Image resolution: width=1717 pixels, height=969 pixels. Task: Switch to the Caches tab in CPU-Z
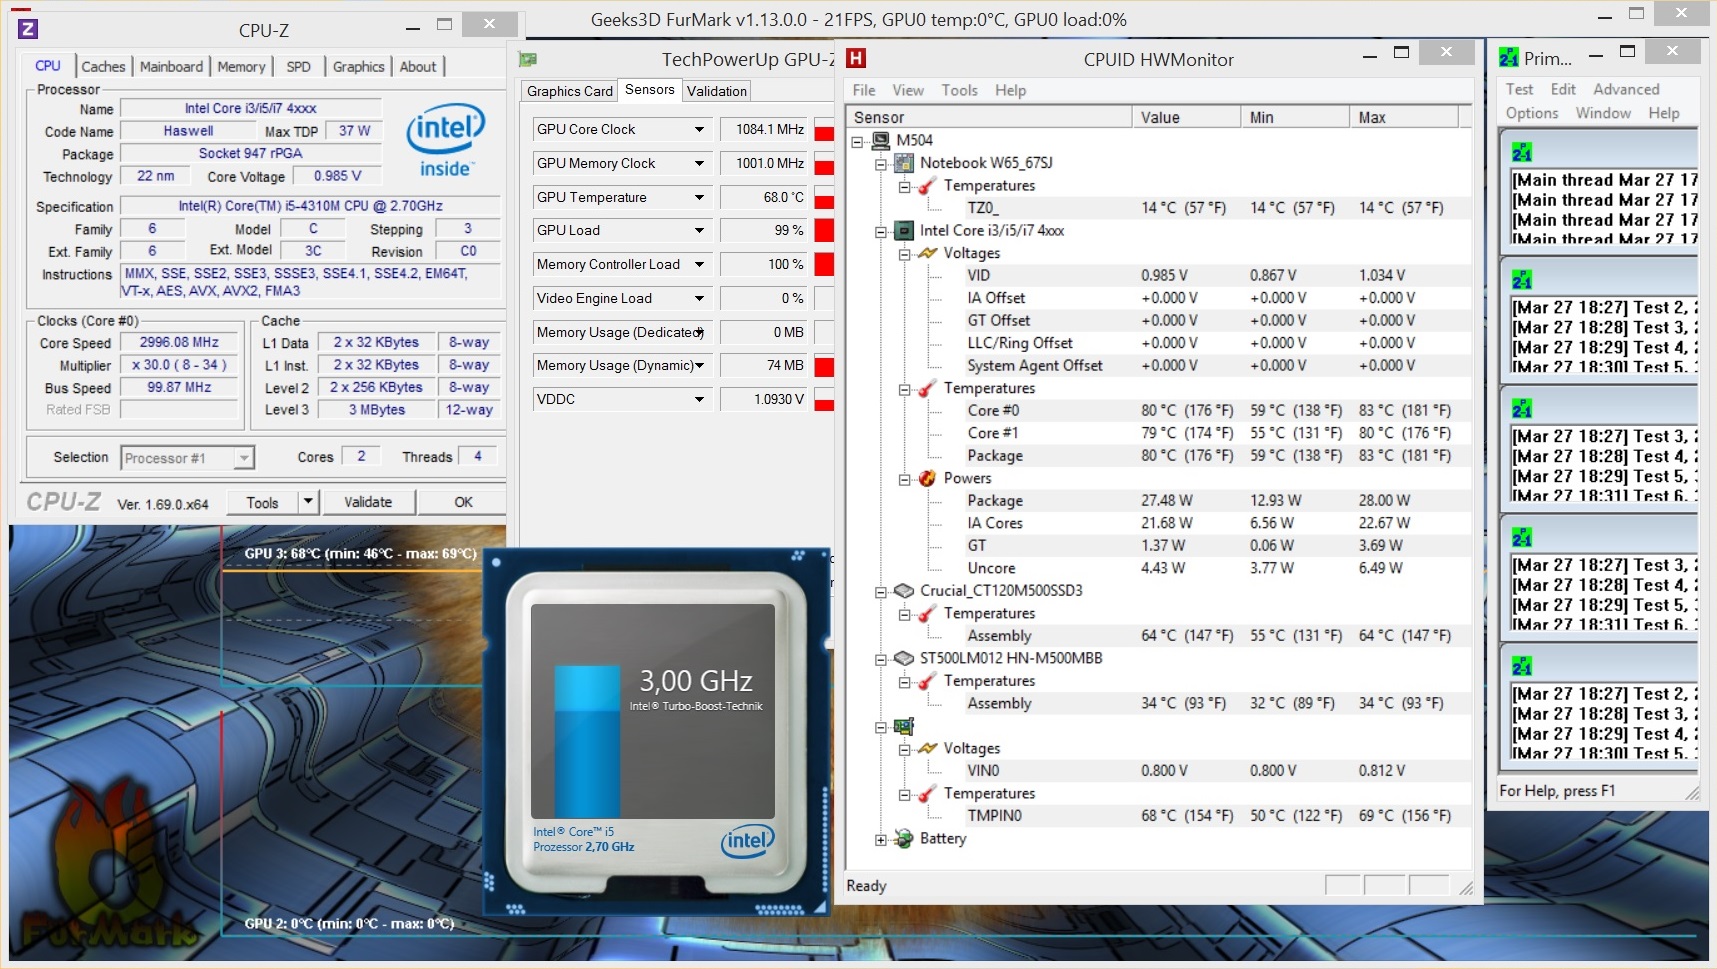click(x=103, y=67)
